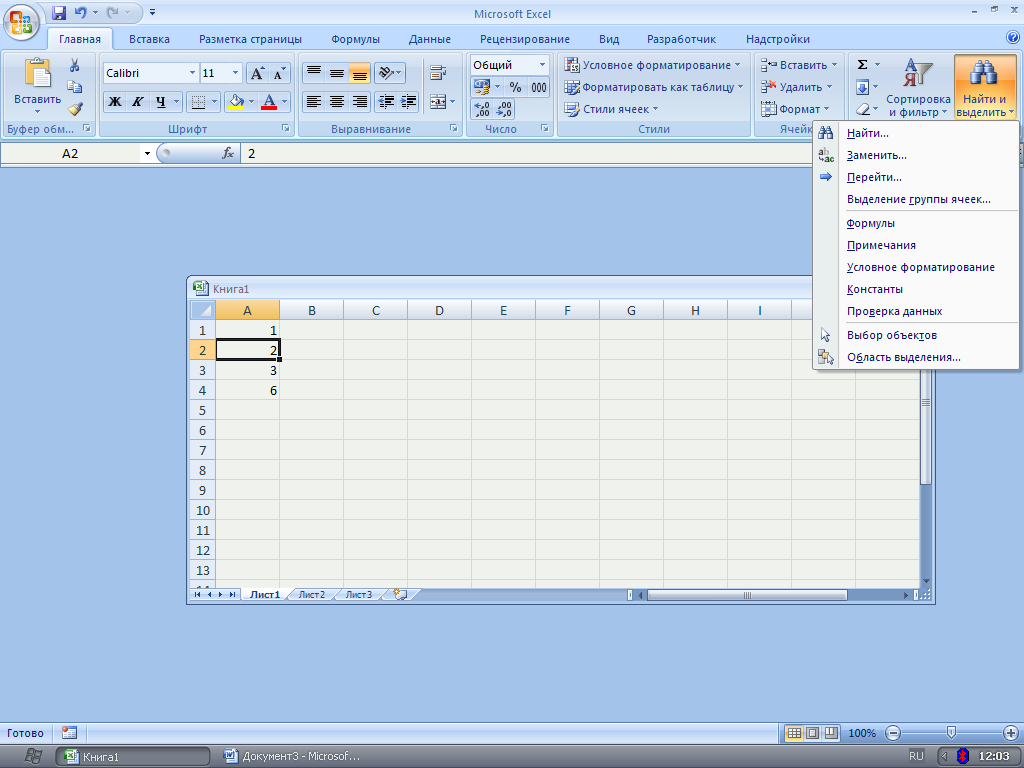Toggle bottom vertical alignment

tap(360, 73)
